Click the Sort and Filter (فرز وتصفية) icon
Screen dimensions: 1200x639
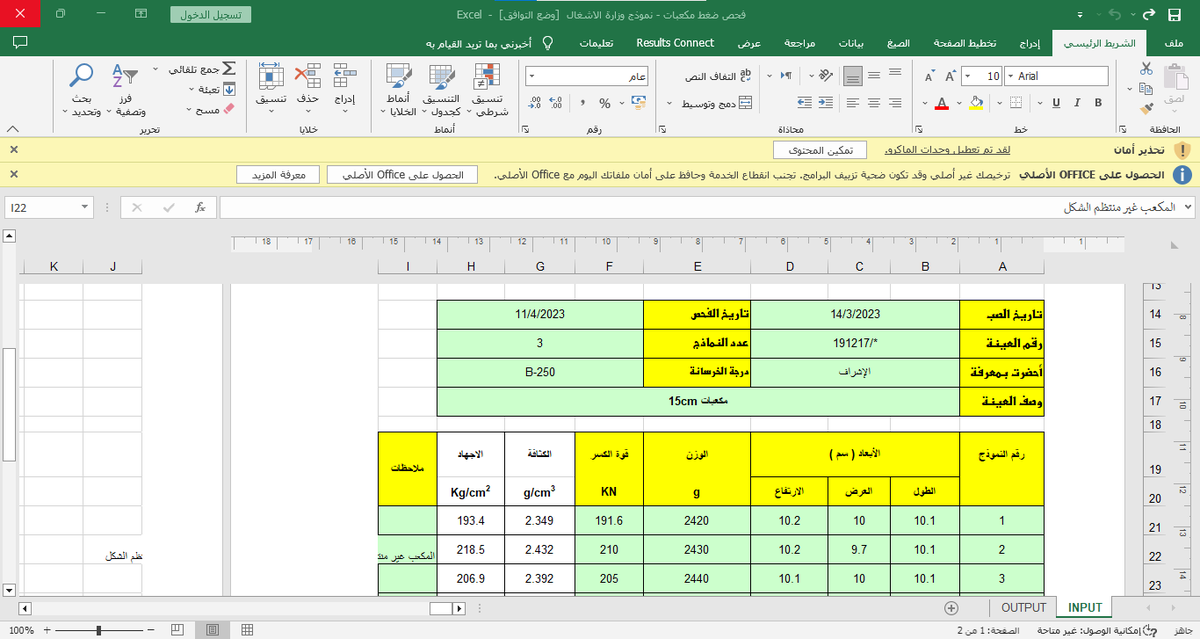124,76
